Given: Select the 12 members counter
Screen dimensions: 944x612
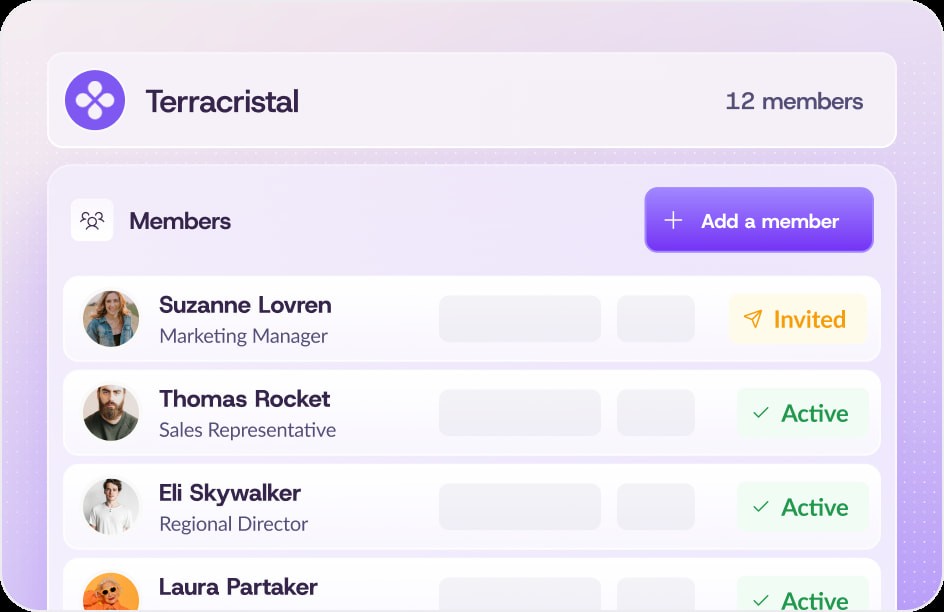Looking at the screenshot, I should (x=795, y=101).
